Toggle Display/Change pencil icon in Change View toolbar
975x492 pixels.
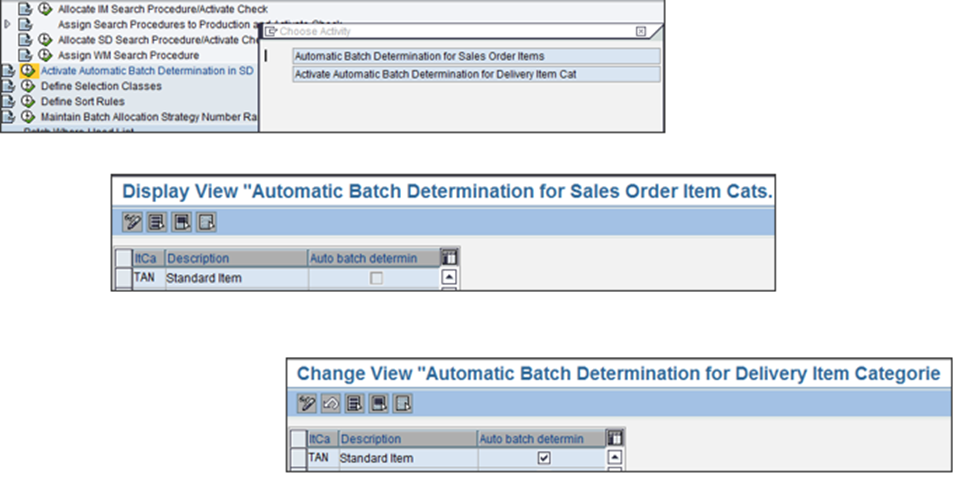pos(307,404)
